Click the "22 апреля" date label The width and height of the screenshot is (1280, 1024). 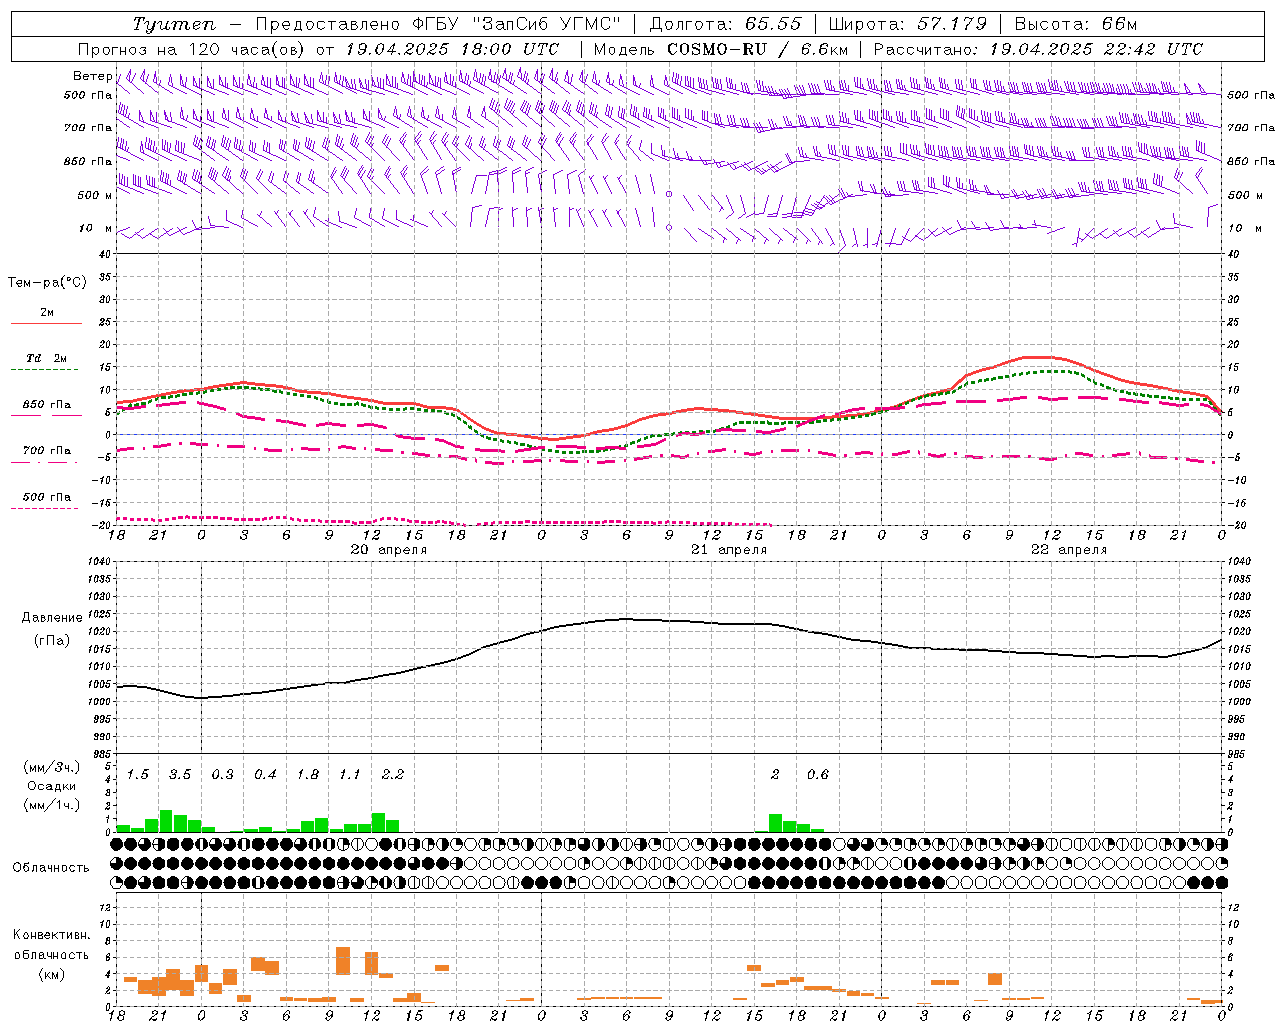[1069, 550]
